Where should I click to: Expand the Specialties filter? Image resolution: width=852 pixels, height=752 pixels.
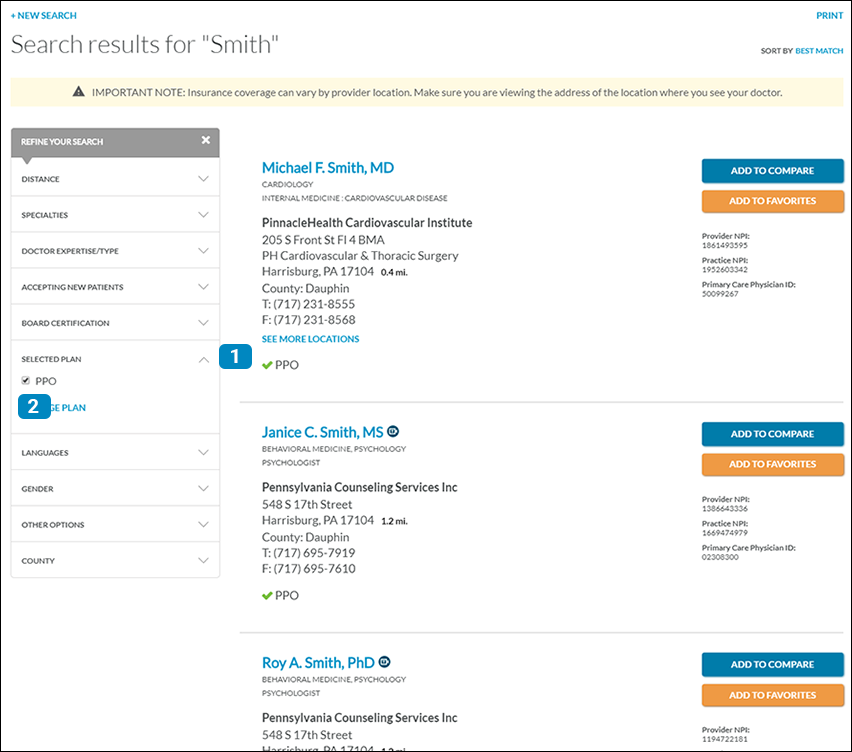coord(115,215)
